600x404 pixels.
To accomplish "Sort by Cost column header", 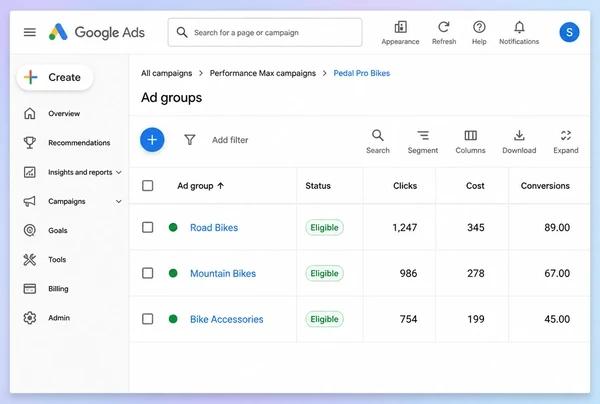I will 475,186.
